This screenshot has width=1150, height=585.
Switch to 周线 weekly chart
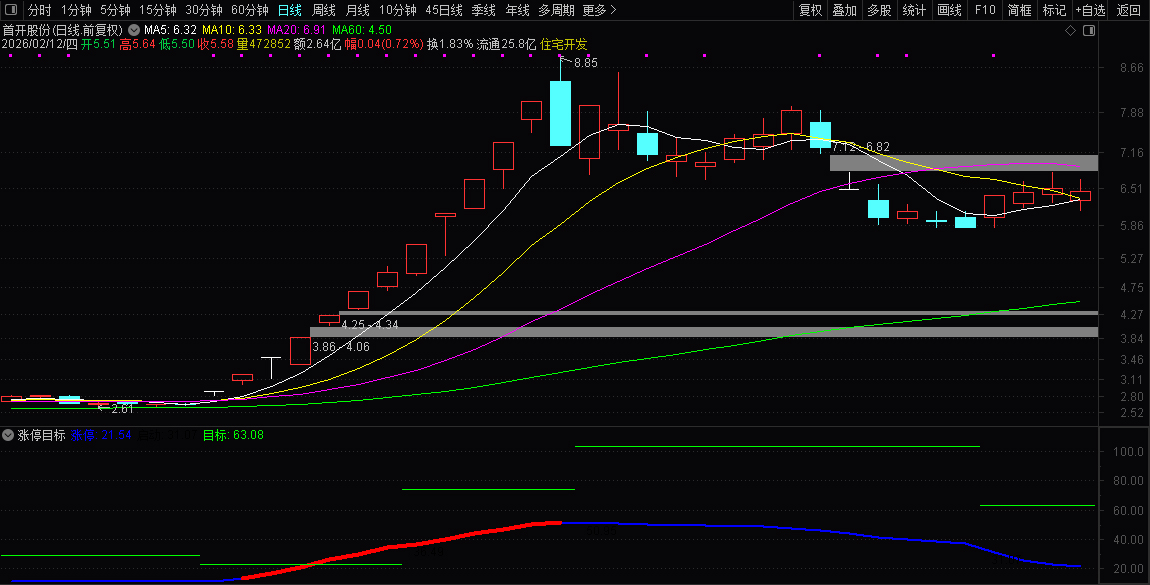coord(323,10)
